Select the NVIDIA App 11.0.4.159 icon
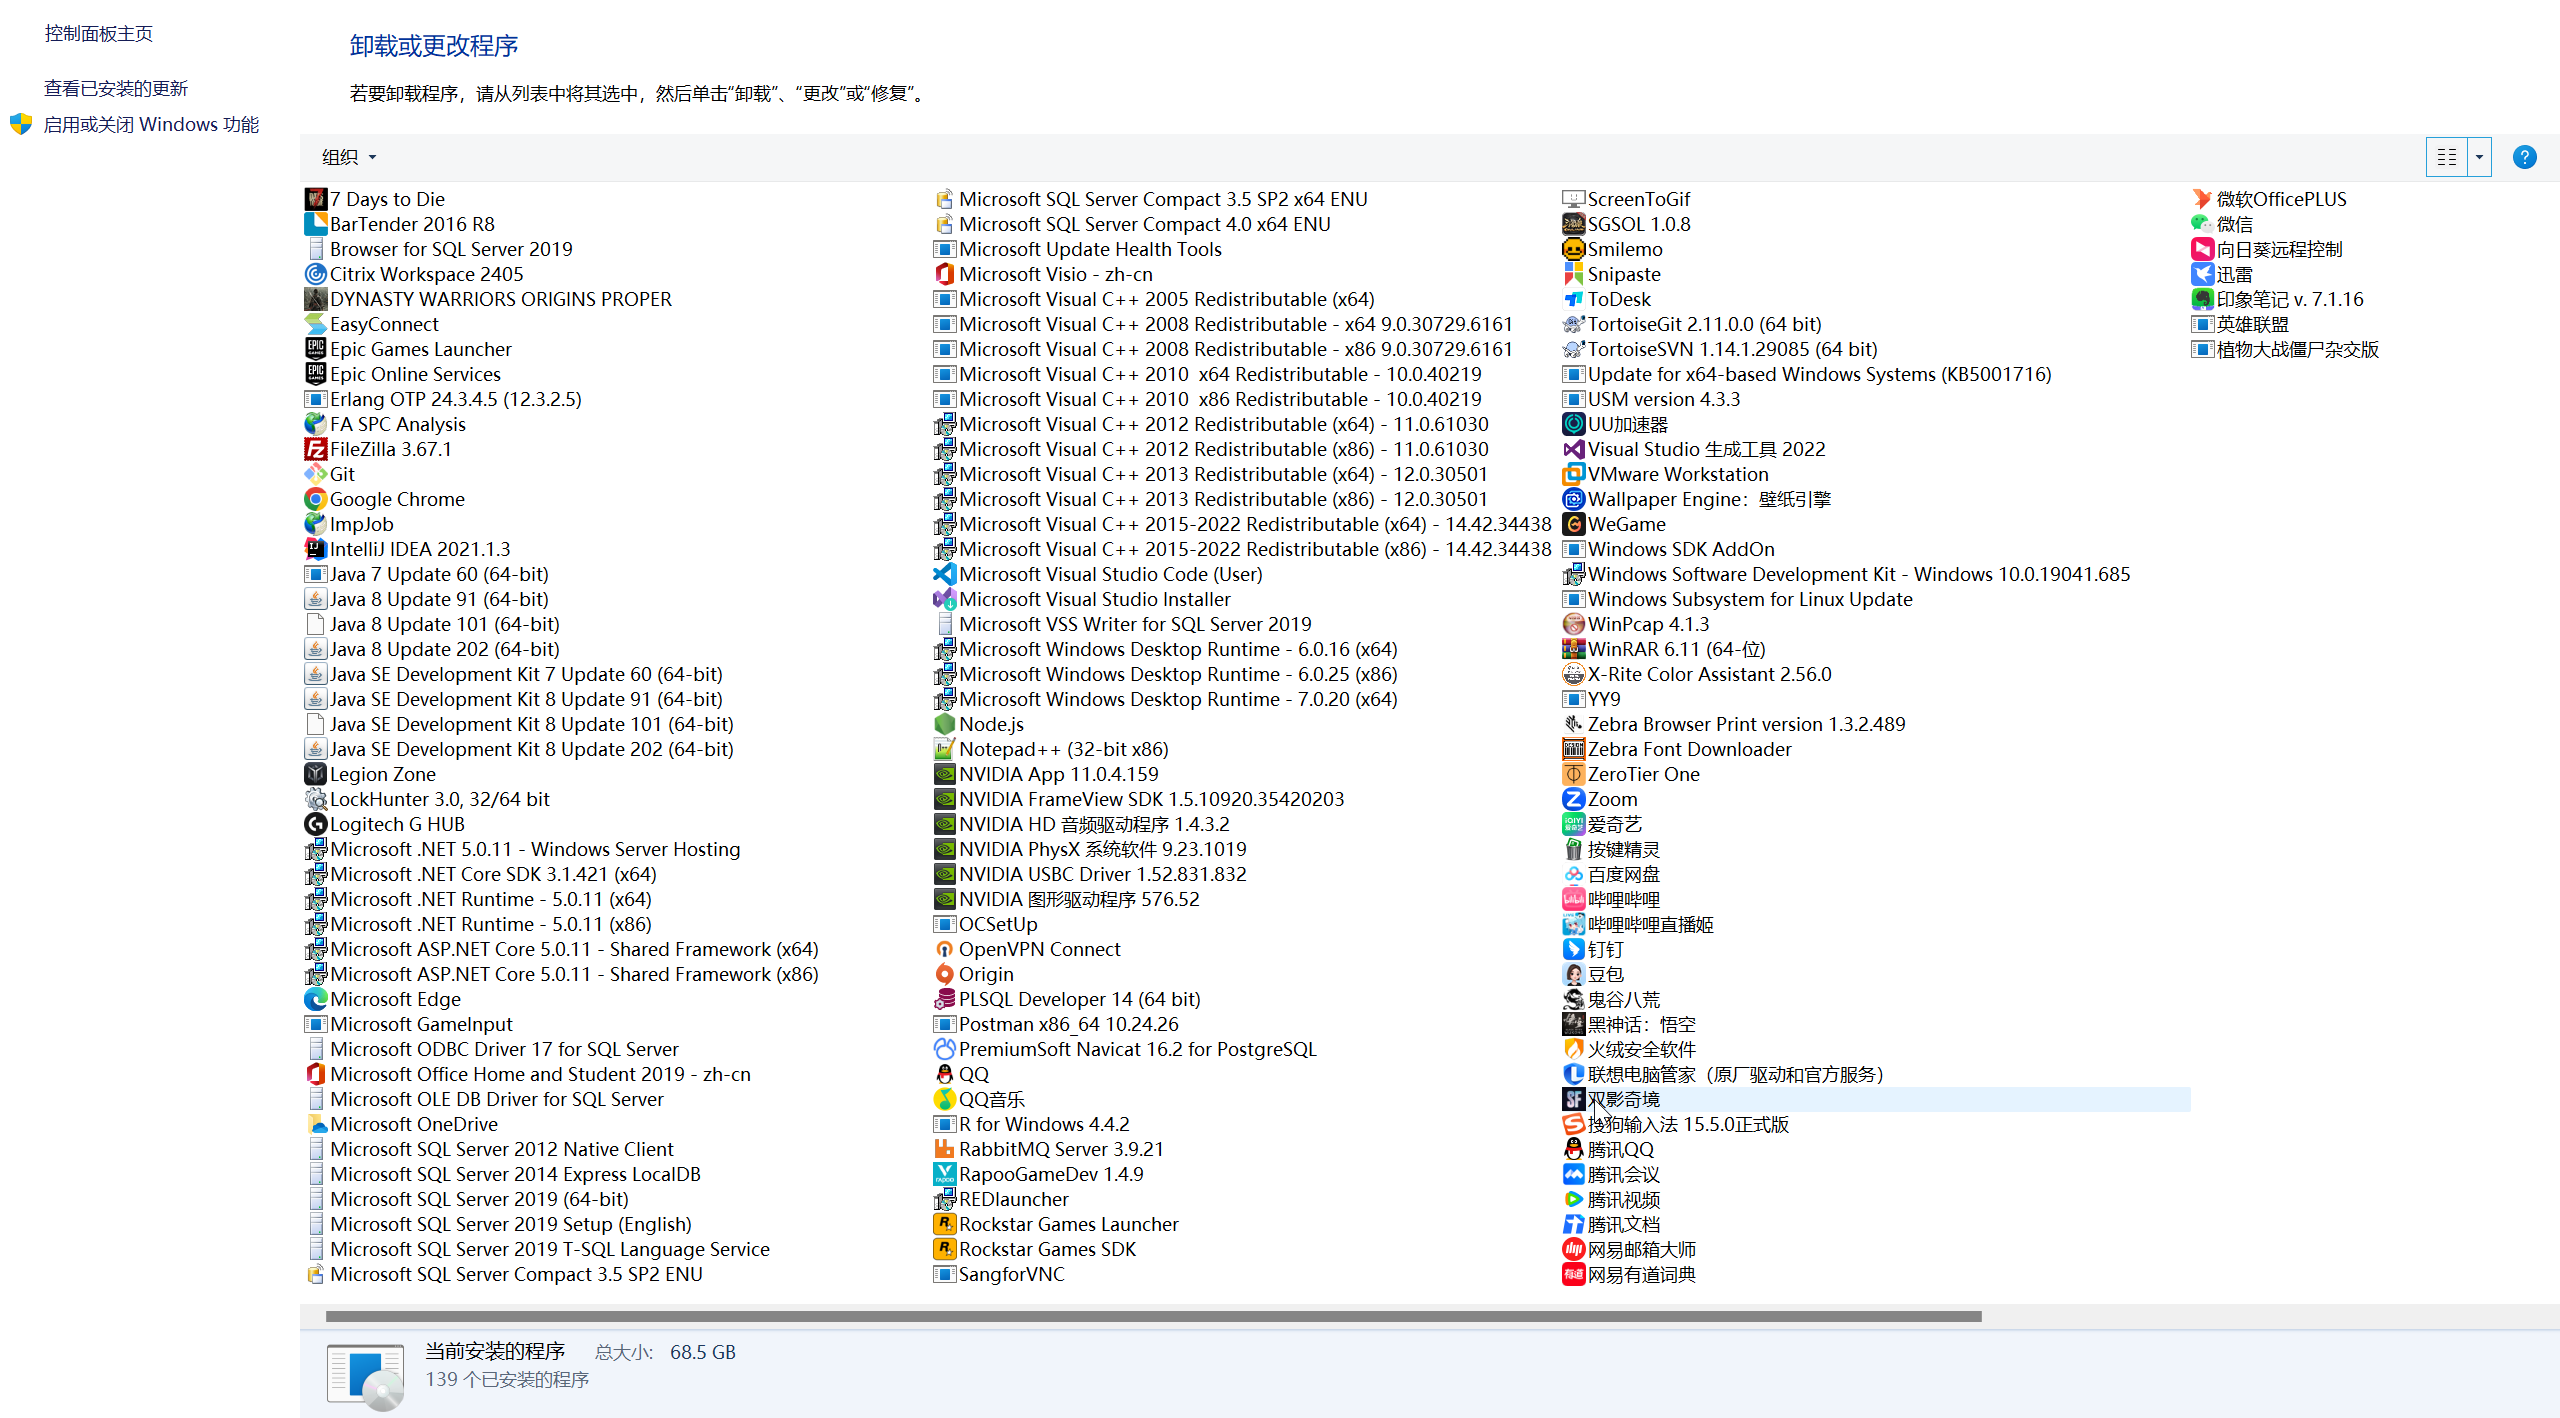The image size is (2560, 1418). [x=945, y=774]
